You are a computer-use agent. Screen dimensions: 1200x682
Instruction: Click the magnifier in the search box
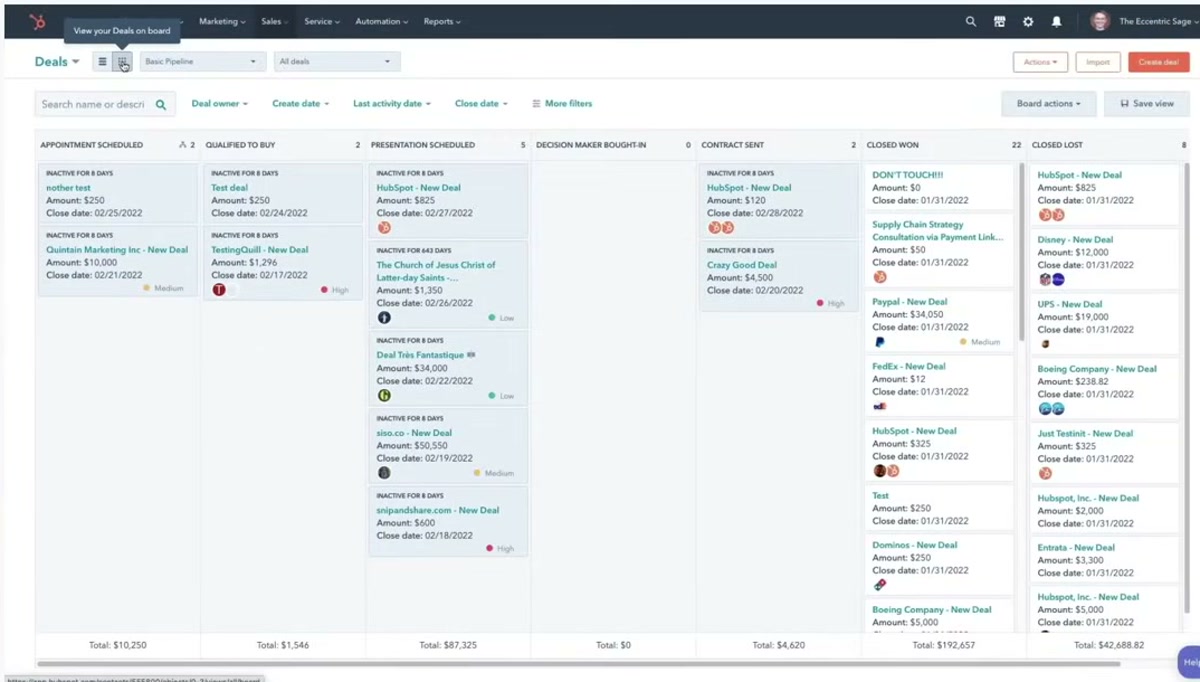[x=161, y=104]
